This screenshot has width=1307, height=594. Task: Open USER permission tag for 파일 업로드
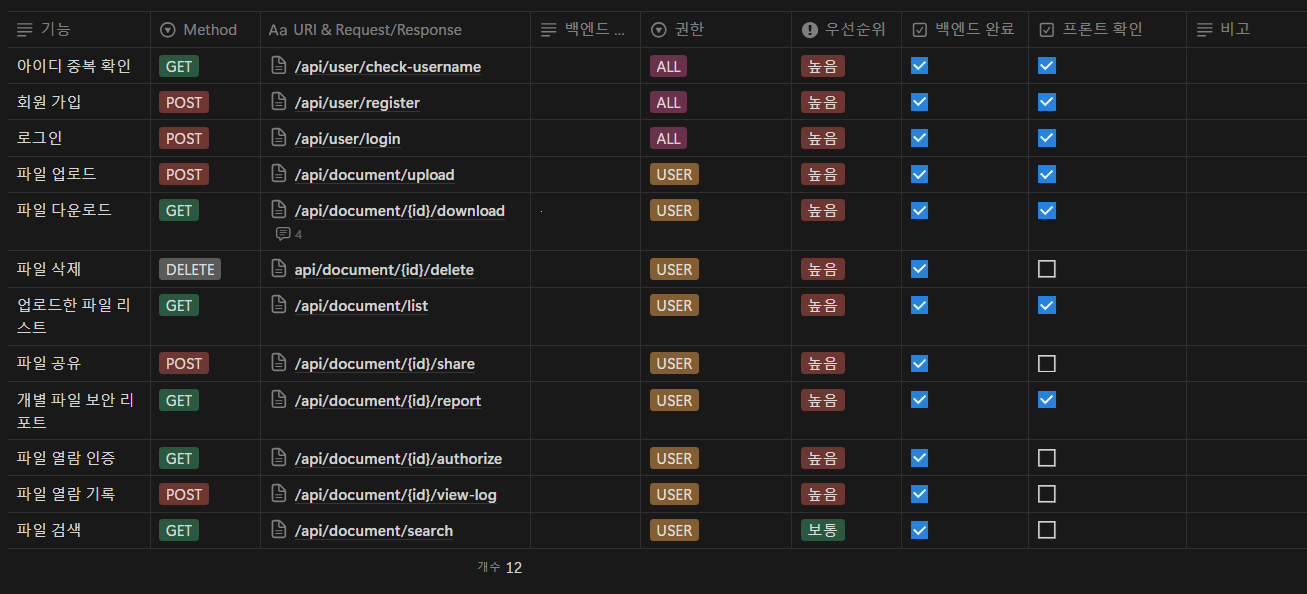[x=675, y=174]
